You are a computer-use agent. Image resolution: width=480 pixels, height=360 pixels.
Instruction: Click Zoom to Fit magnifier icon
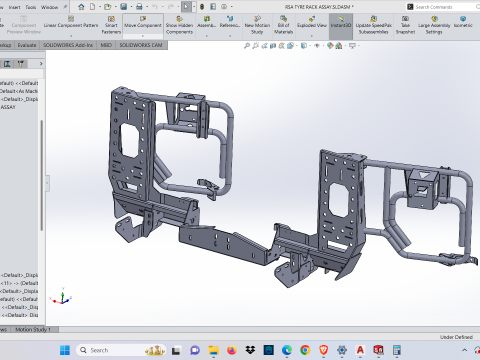click(247, 46)
